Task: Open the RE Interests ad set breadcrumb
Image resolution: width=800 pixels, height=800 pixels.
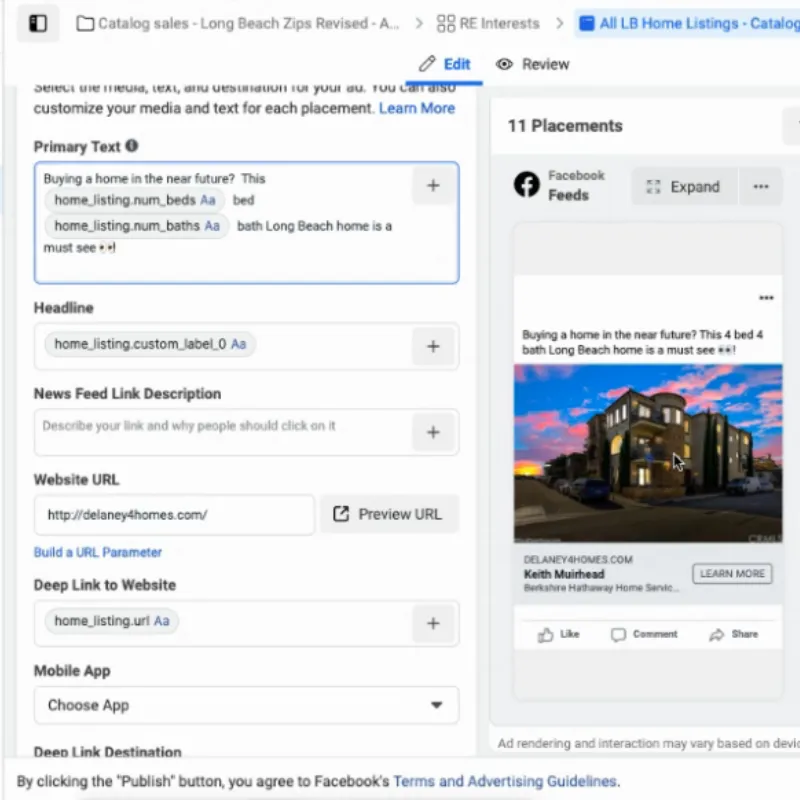Action: point(488,23)
